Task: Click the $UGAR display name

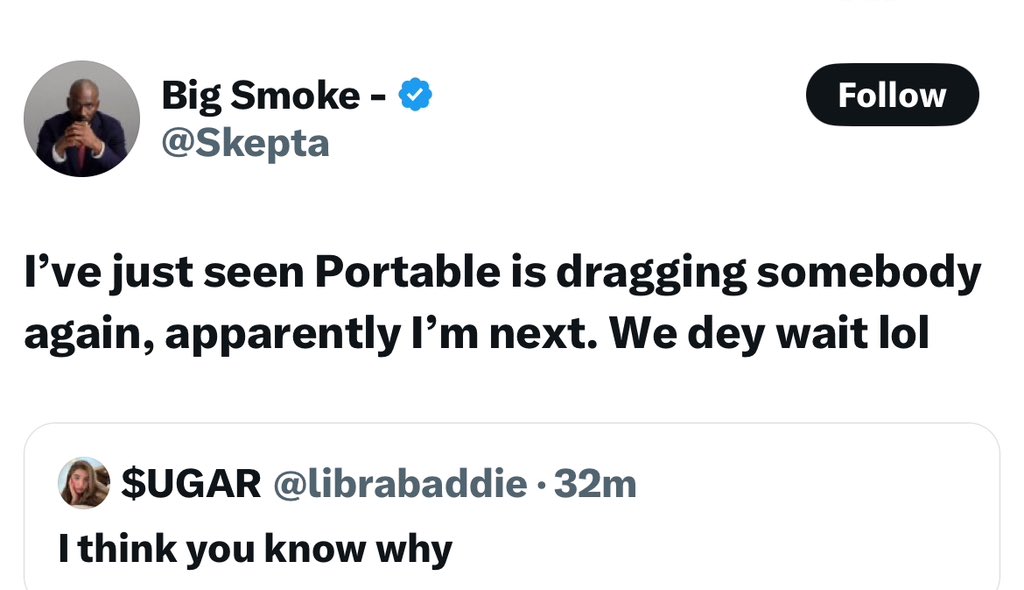Action: 190,484
